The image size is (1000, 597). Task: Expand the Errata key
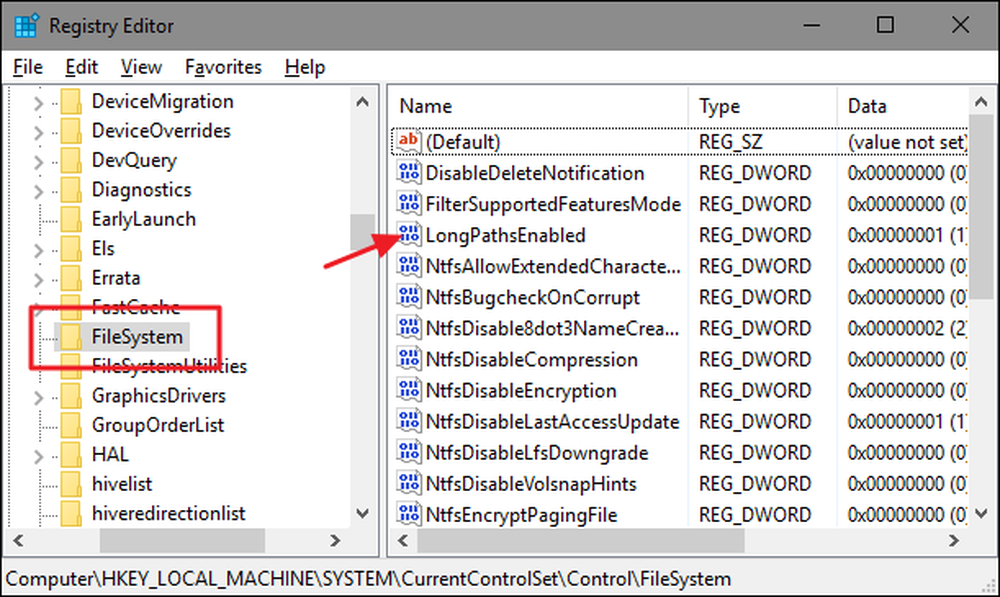point(38,279)
